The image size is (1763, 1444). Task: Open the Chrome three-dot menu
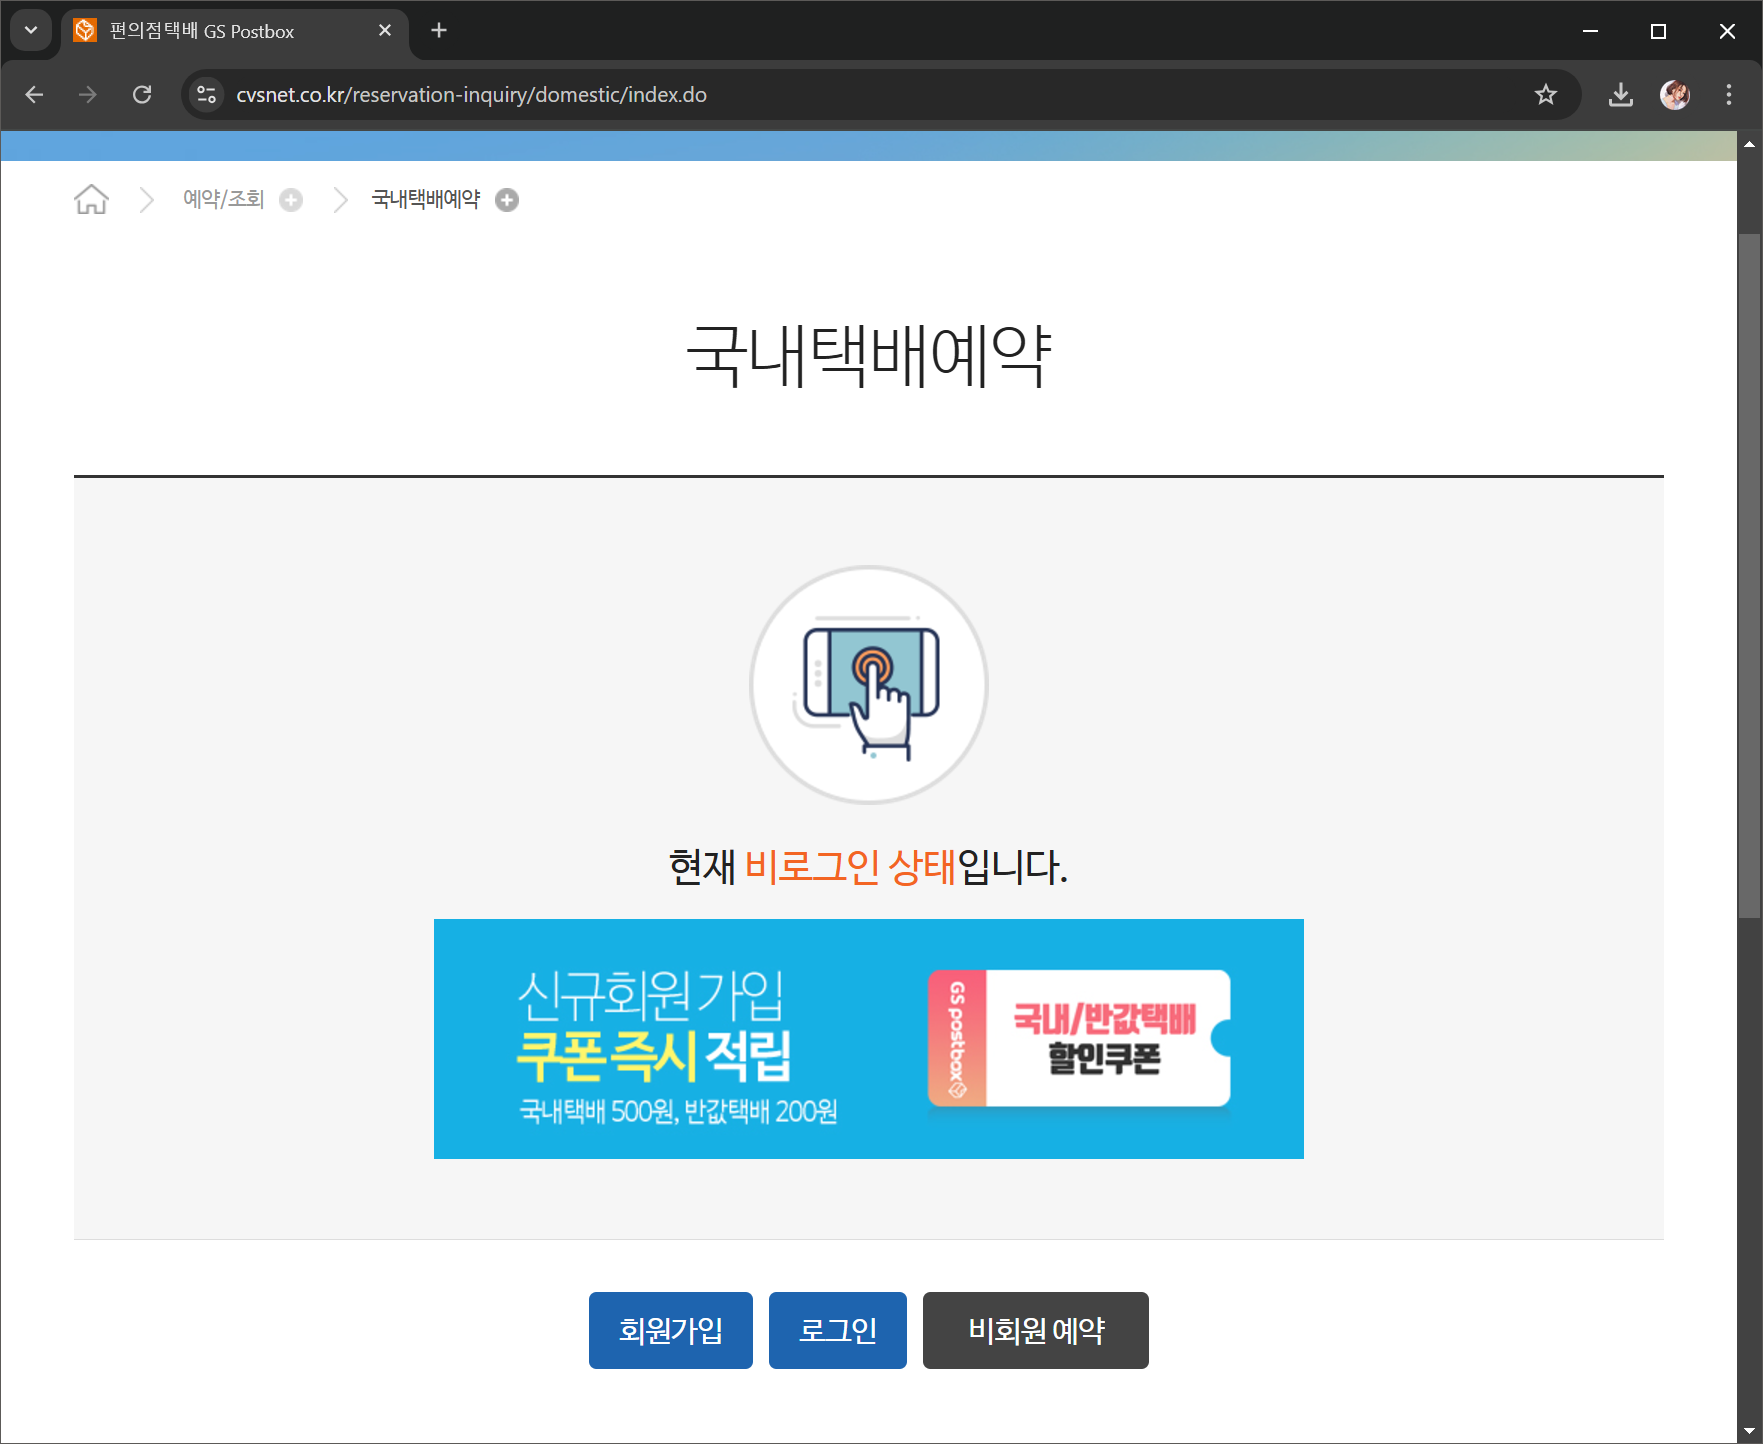[x=1729, y=95]
